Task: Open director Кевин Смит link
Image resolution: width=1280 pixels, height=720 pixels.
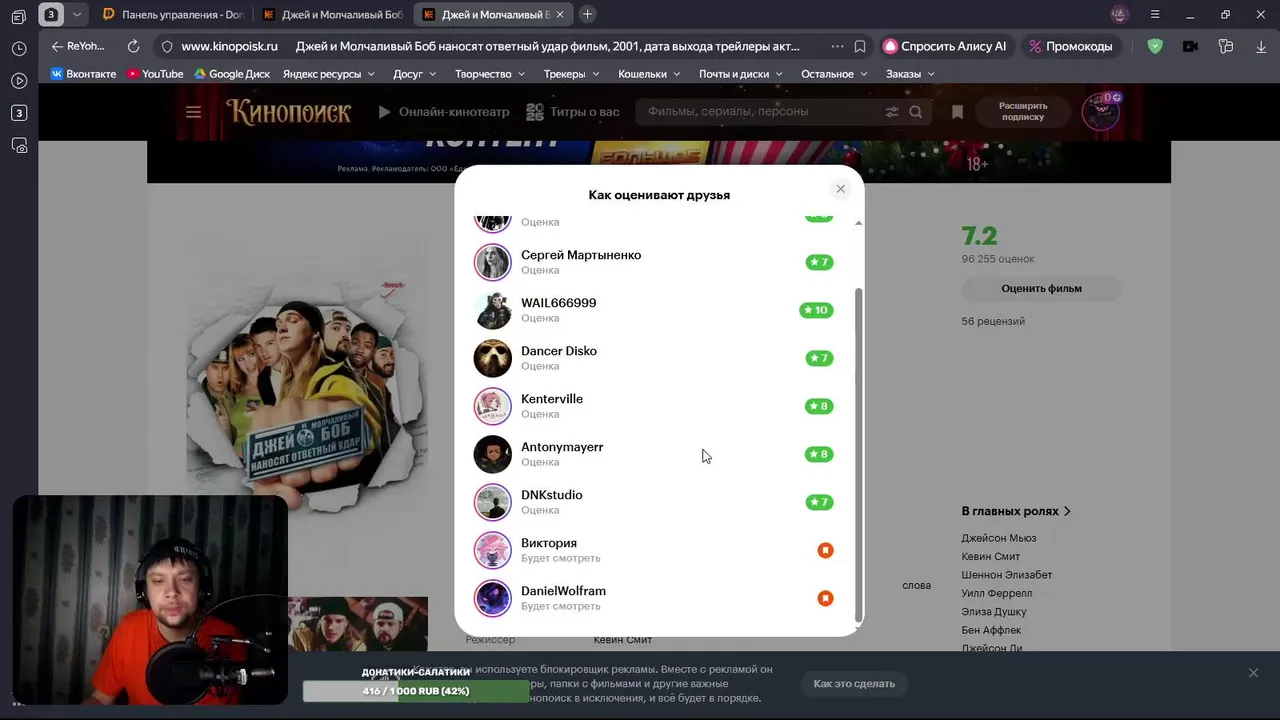Action: (x=622, y=640)
